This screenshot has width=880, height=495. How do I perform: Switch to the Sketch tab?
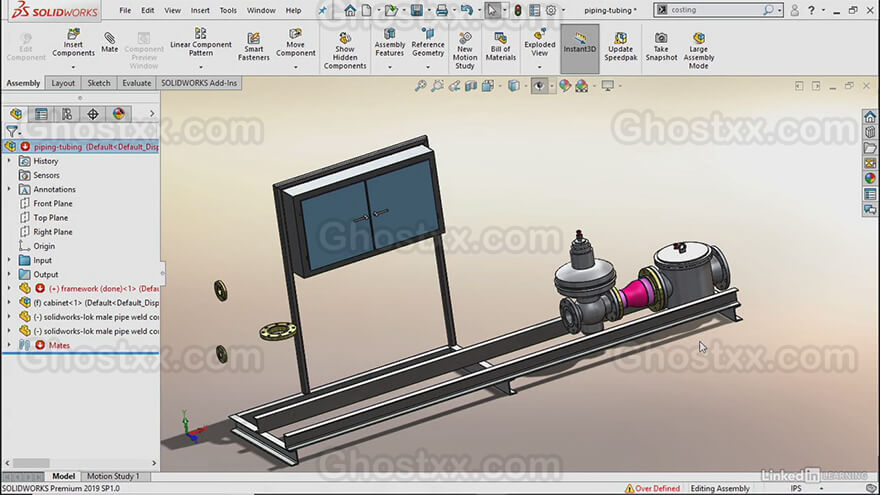tap(99, 83)
